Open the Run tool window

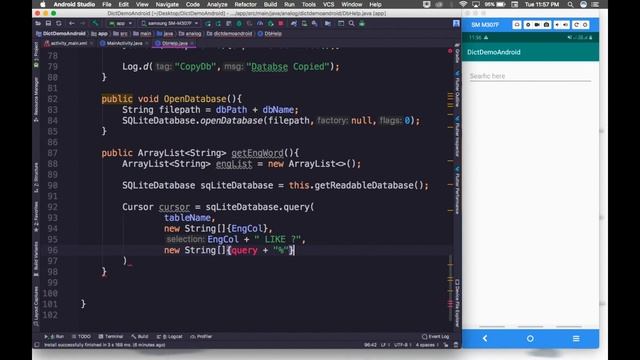tap(54, 336)
